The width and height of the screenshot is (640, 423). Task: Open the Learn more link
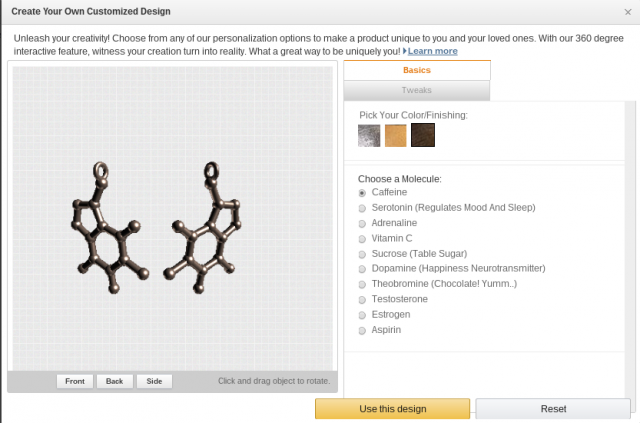pyautogui.click(x=432, y=51)
